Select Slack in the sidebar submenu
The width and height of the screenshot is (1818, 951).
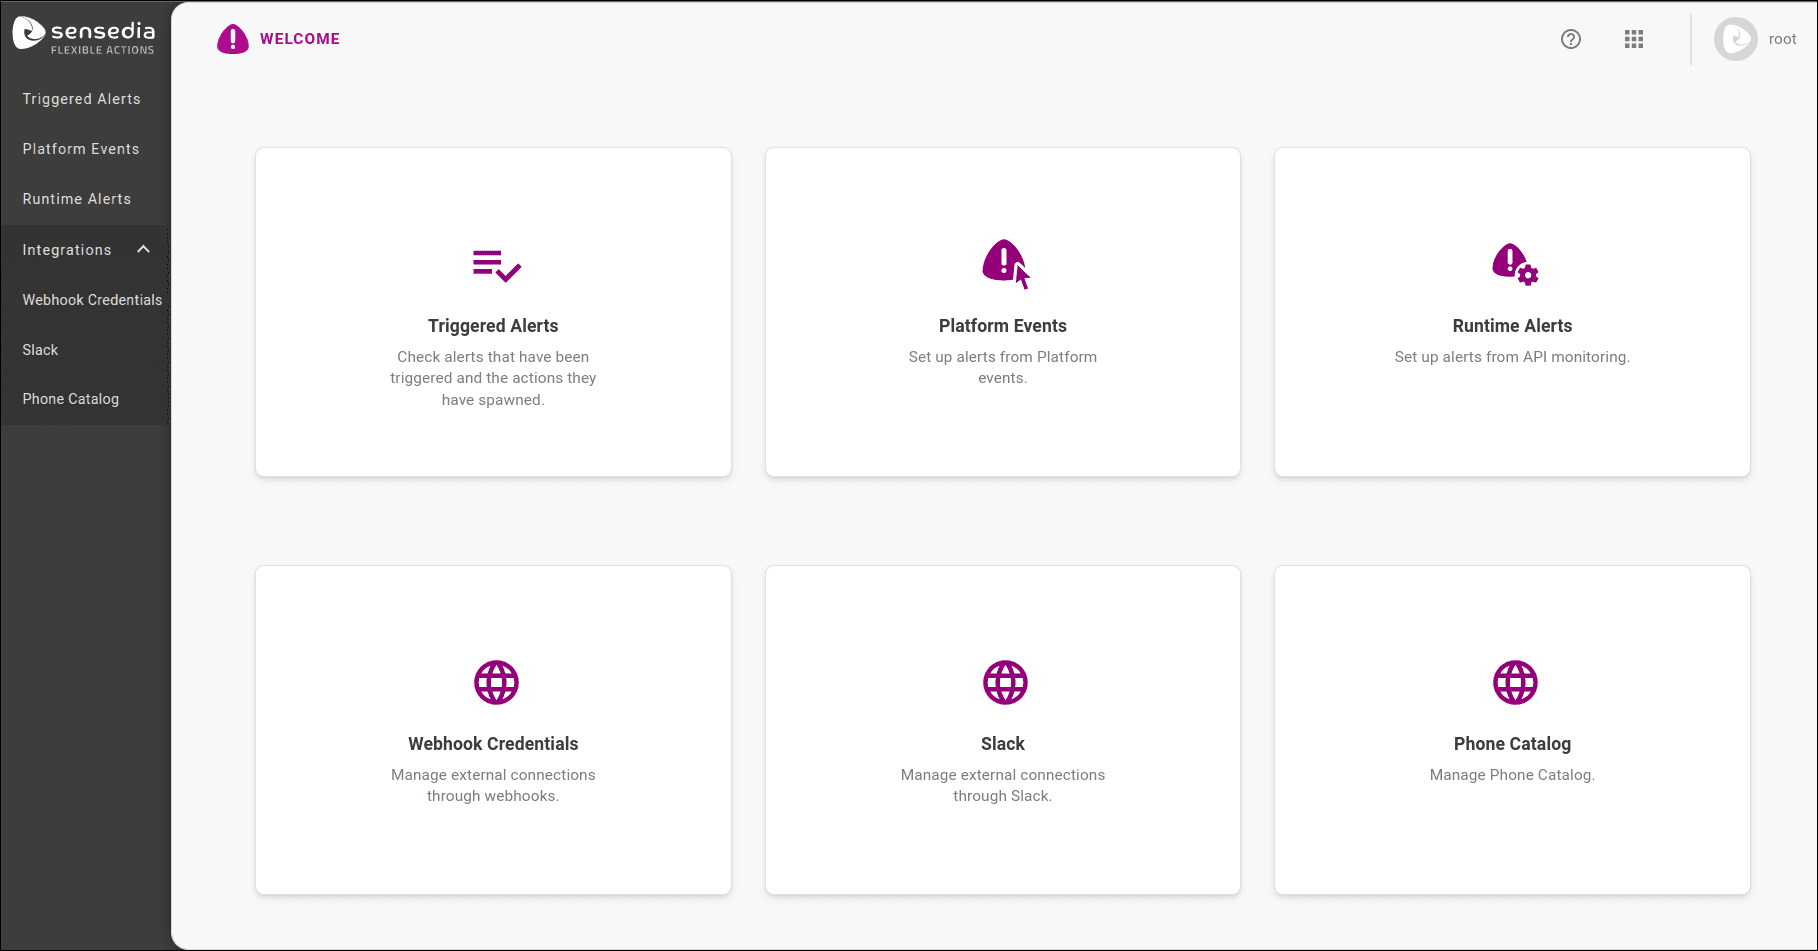tap(41, 350)
